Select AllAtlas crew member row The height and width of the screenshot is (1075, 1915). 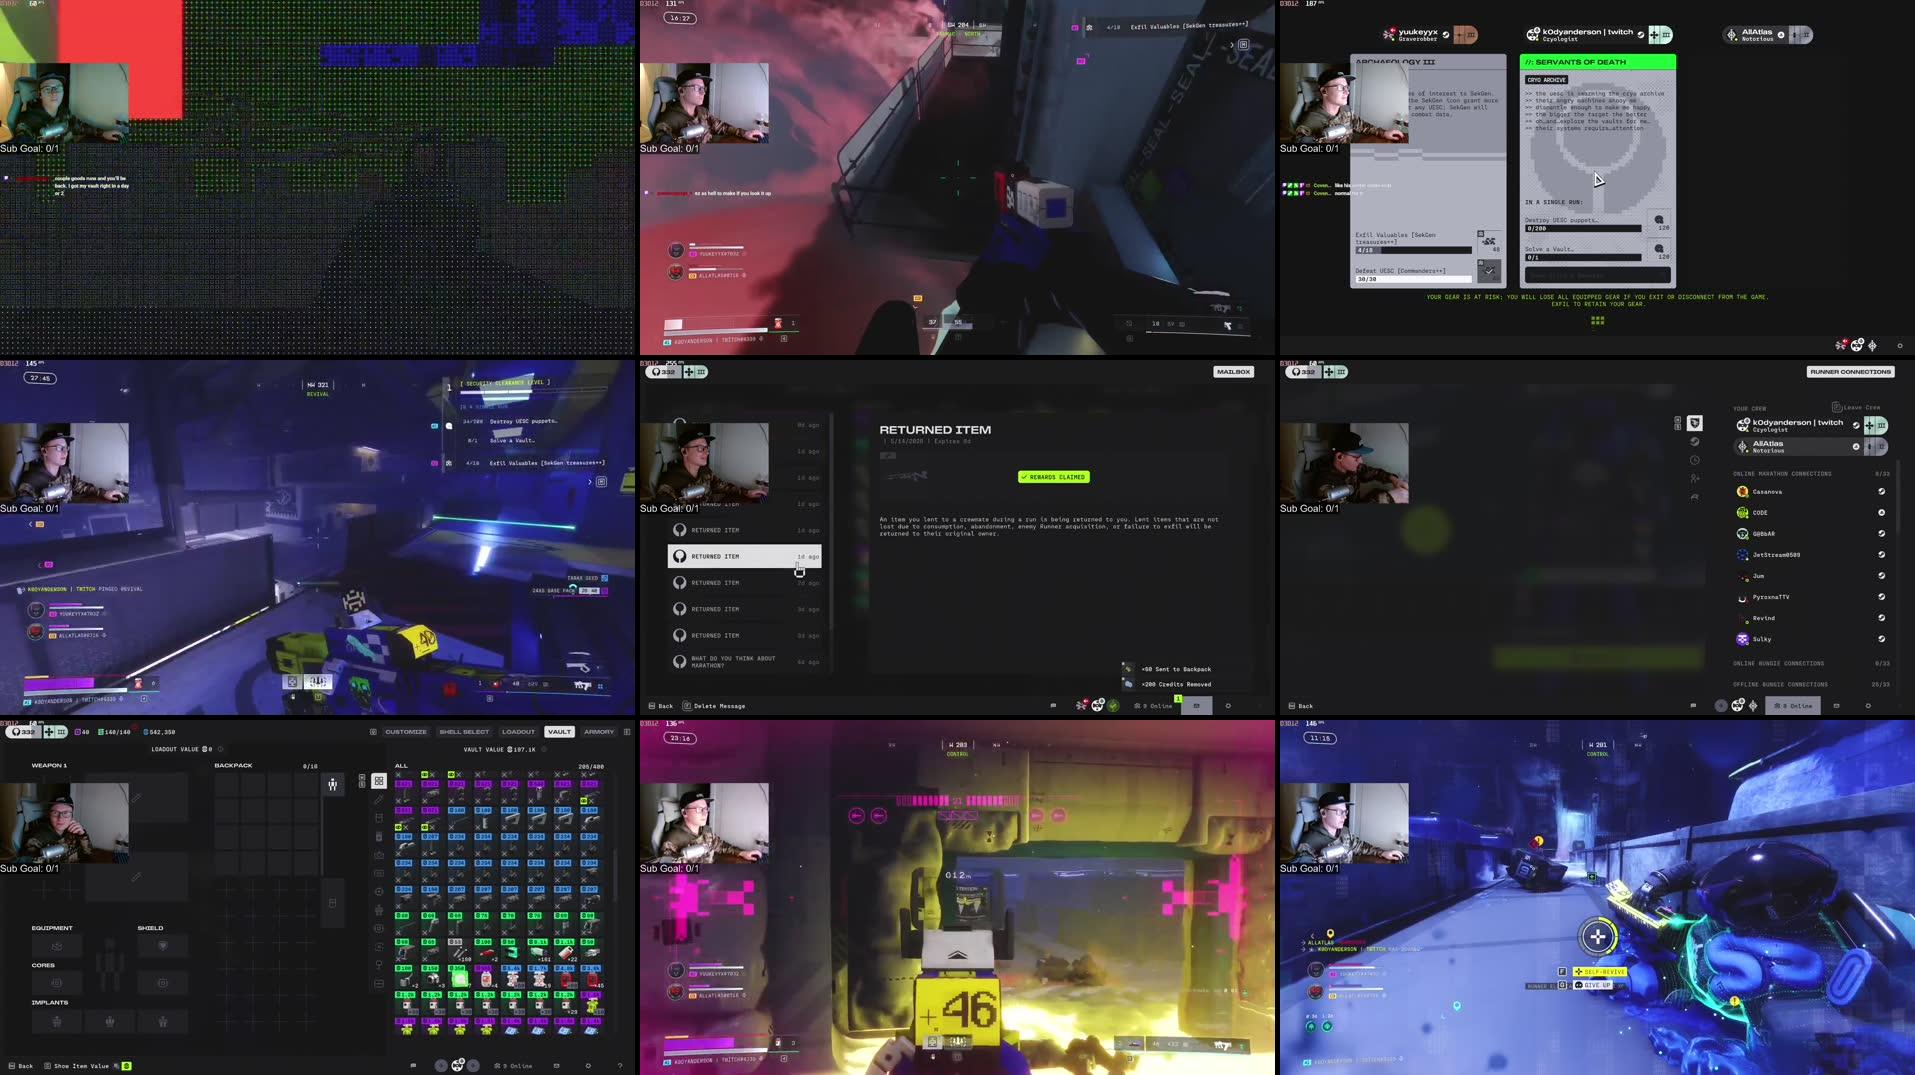tap(1810, 447)
